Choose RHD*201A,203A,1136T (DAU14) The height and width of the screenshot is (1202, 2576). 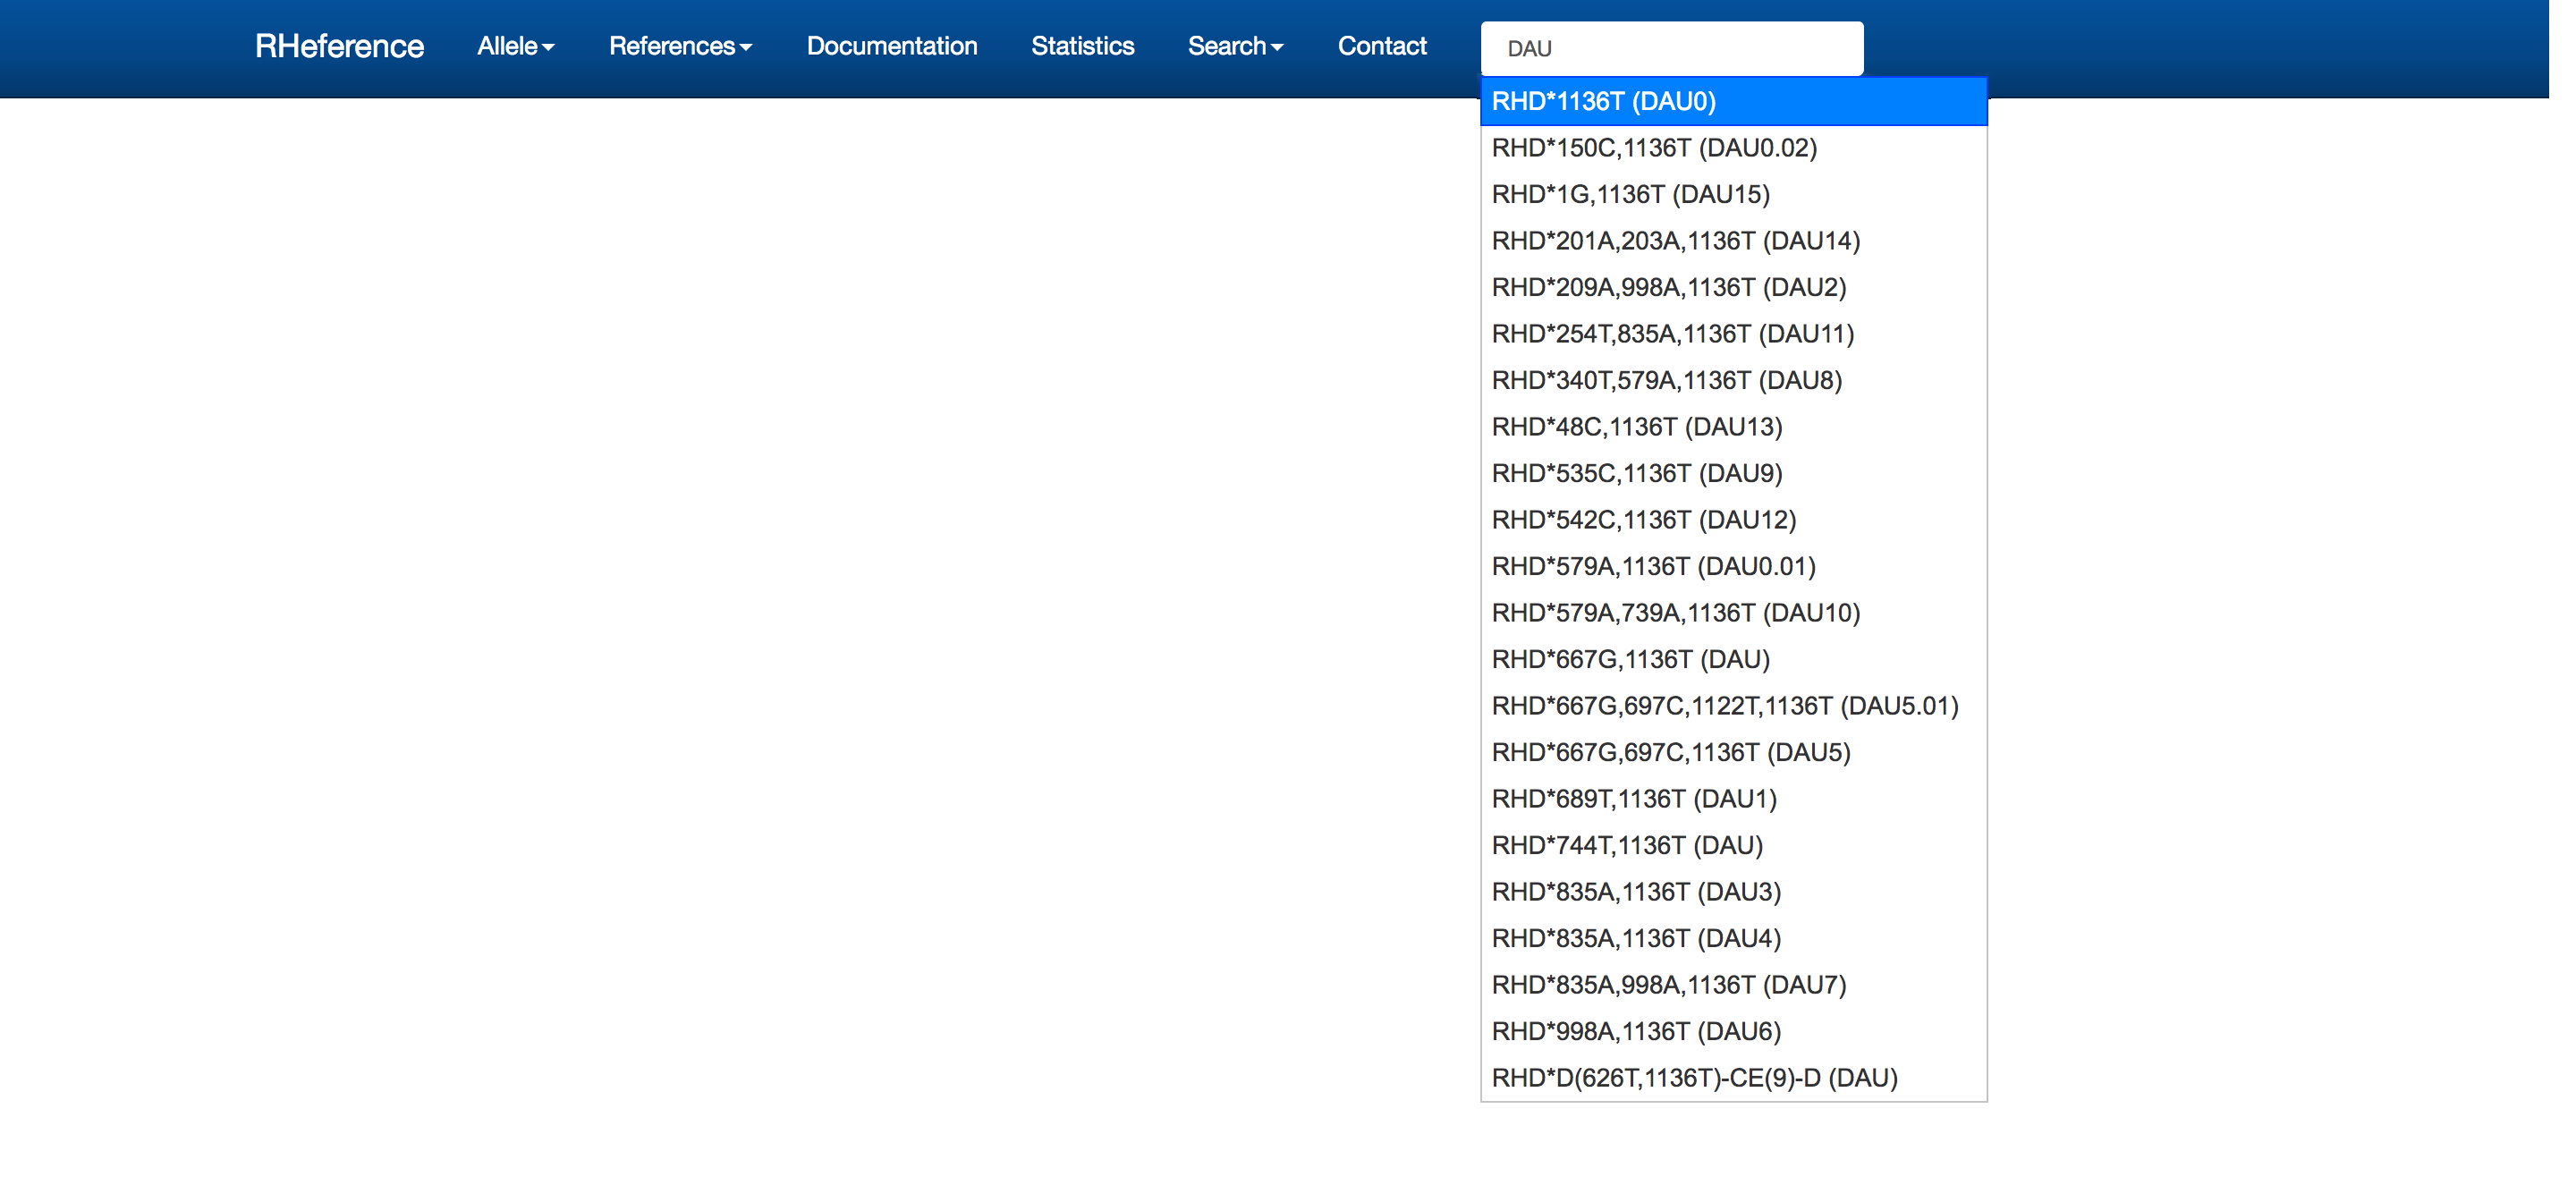1733,241
